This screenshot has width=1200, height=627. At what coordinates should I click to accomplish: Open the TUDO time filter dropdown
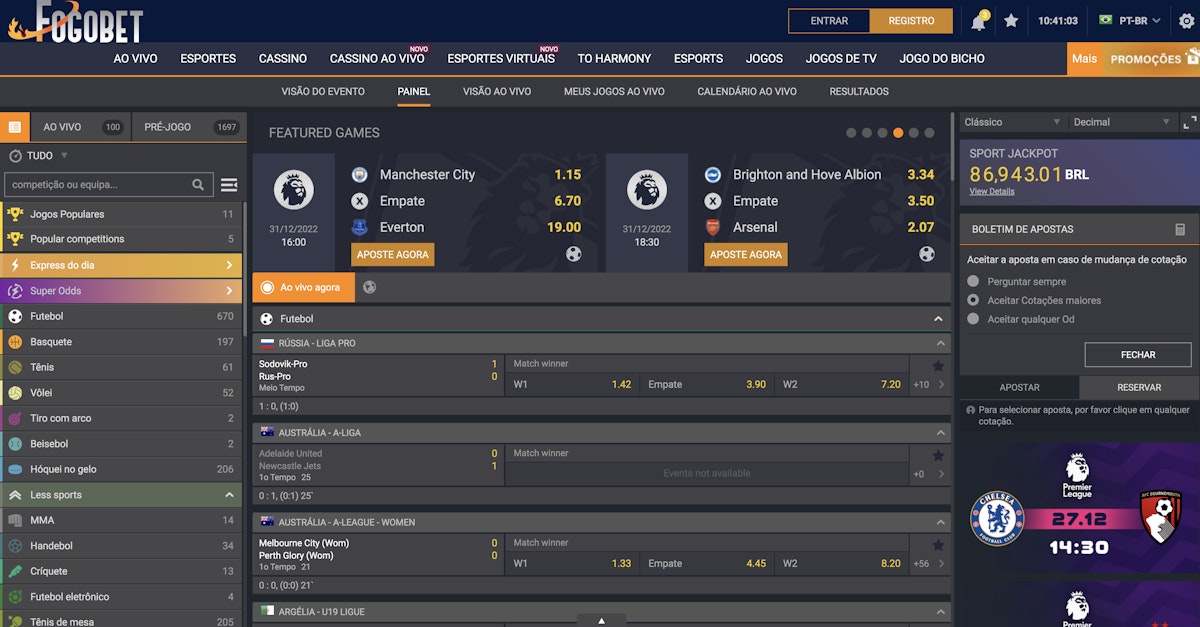39,156
